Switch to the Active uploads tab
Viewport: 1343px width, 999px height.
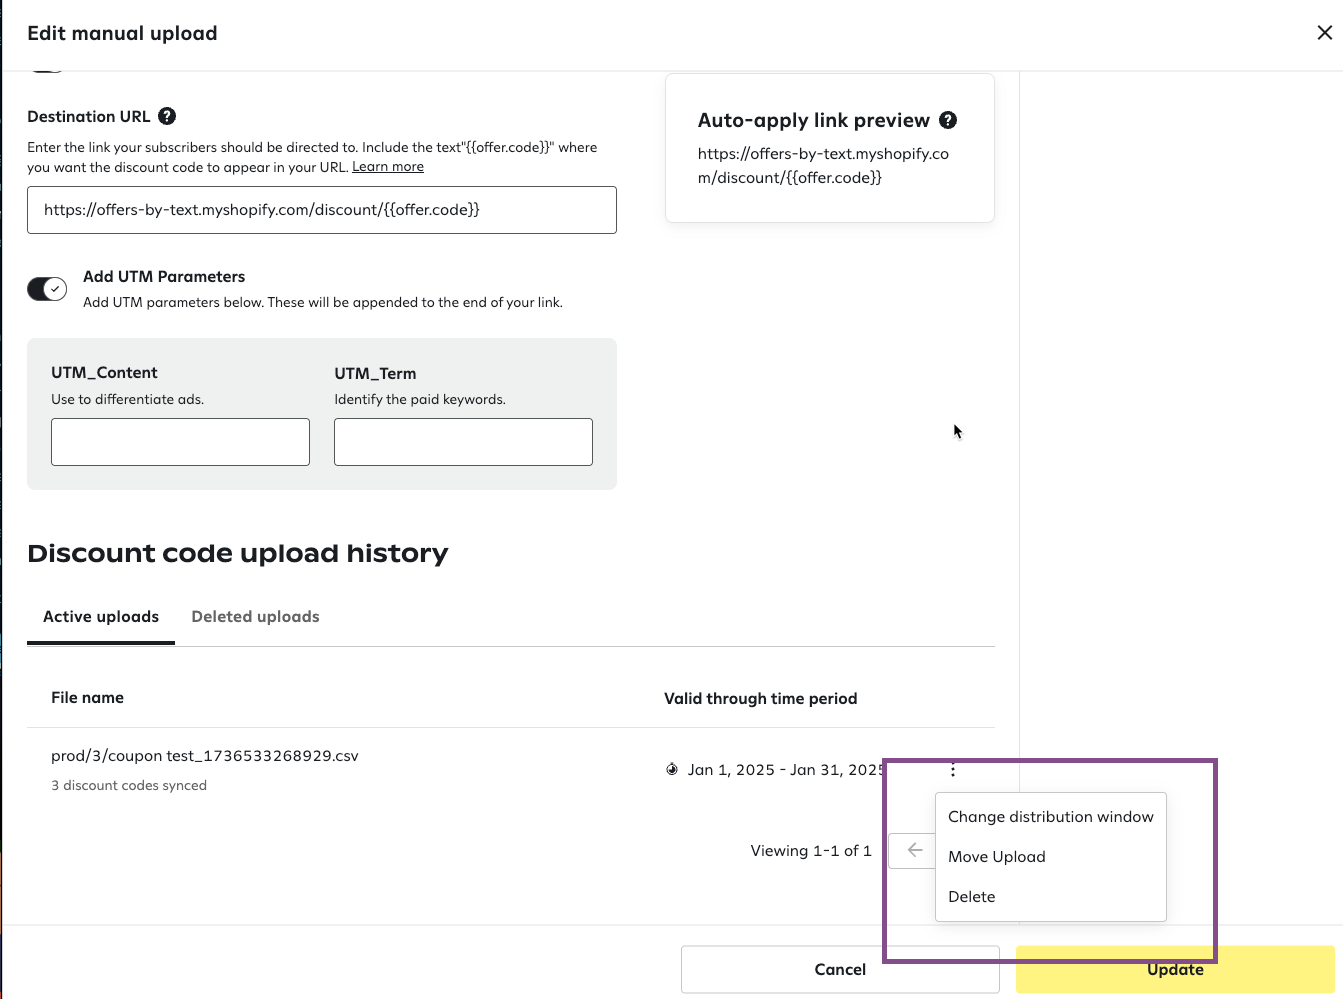pos(101,617)
